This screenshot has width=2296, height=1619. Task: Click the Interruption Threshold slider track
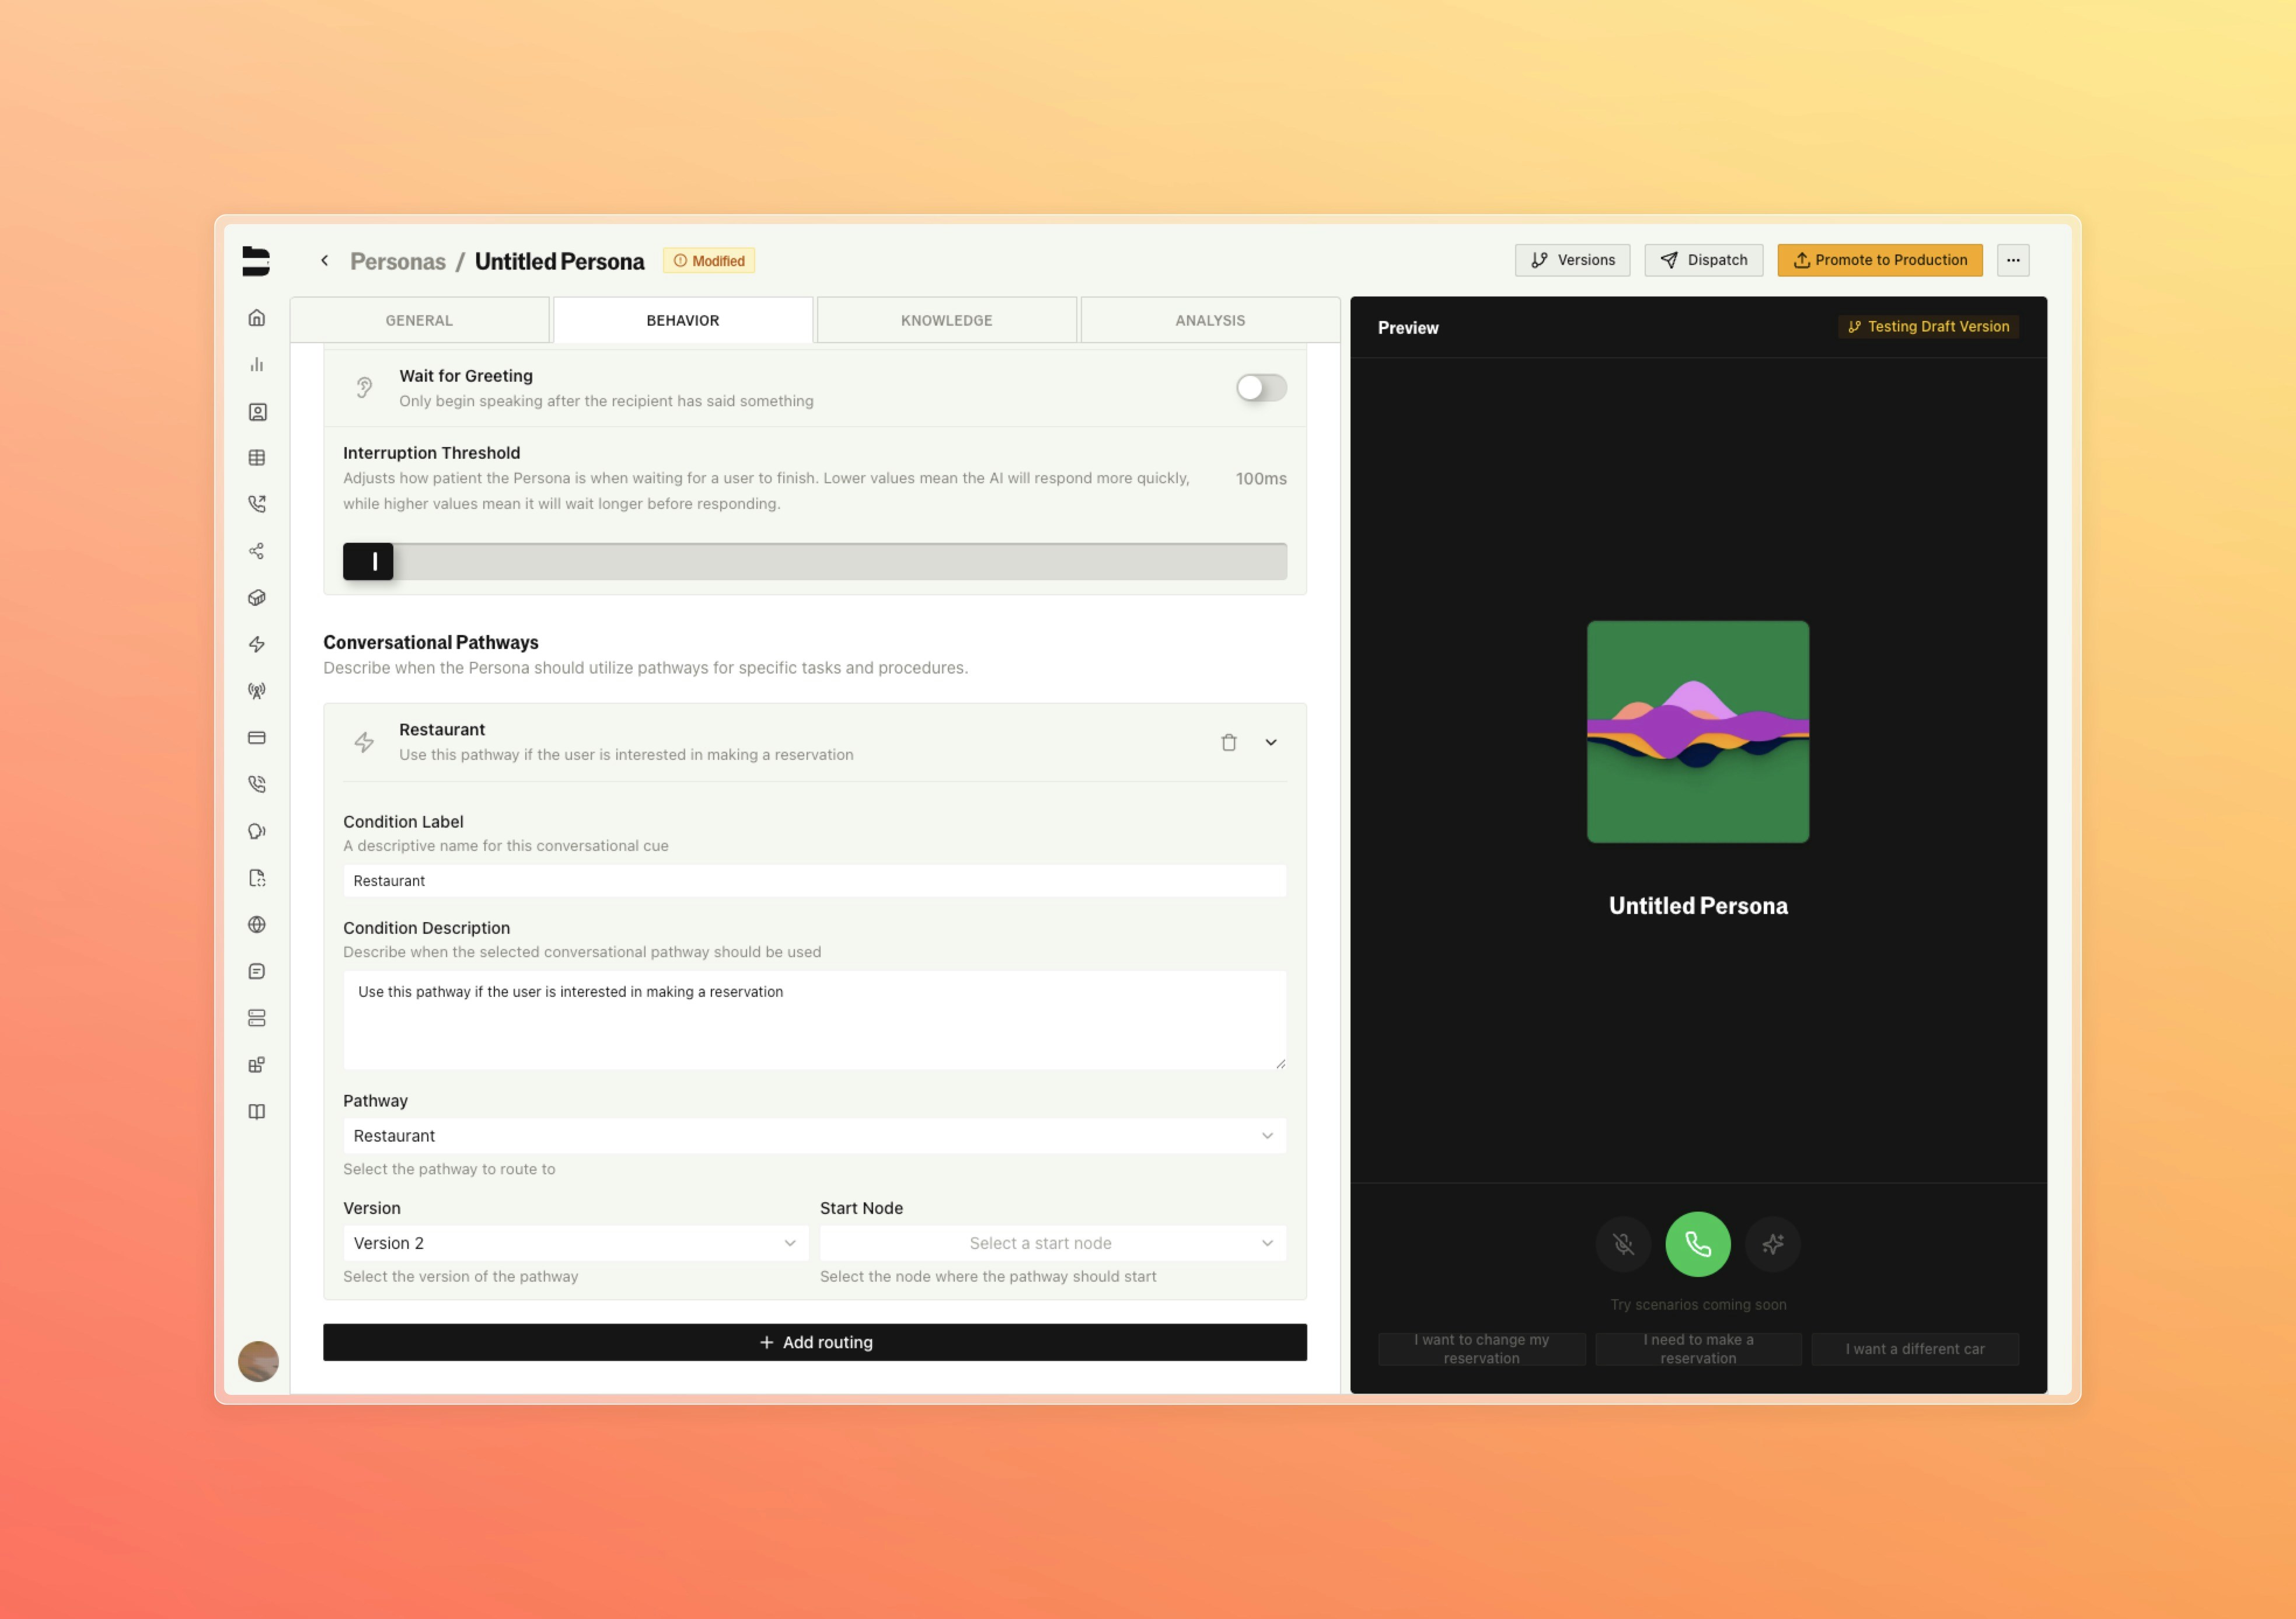pos(814,562)
